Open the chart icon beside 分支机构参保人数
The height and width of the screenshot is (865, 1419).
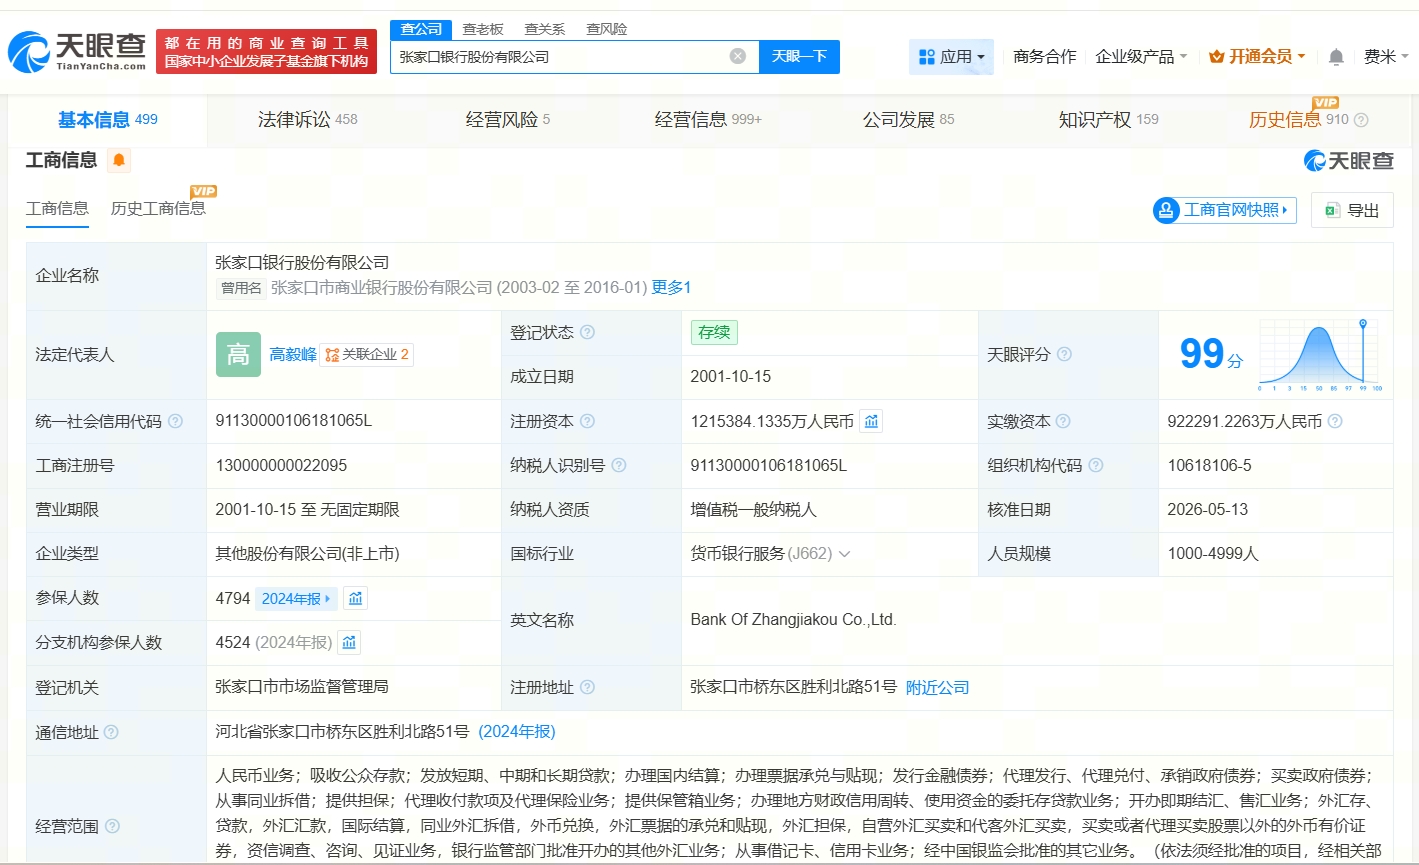tap(349, 642)
